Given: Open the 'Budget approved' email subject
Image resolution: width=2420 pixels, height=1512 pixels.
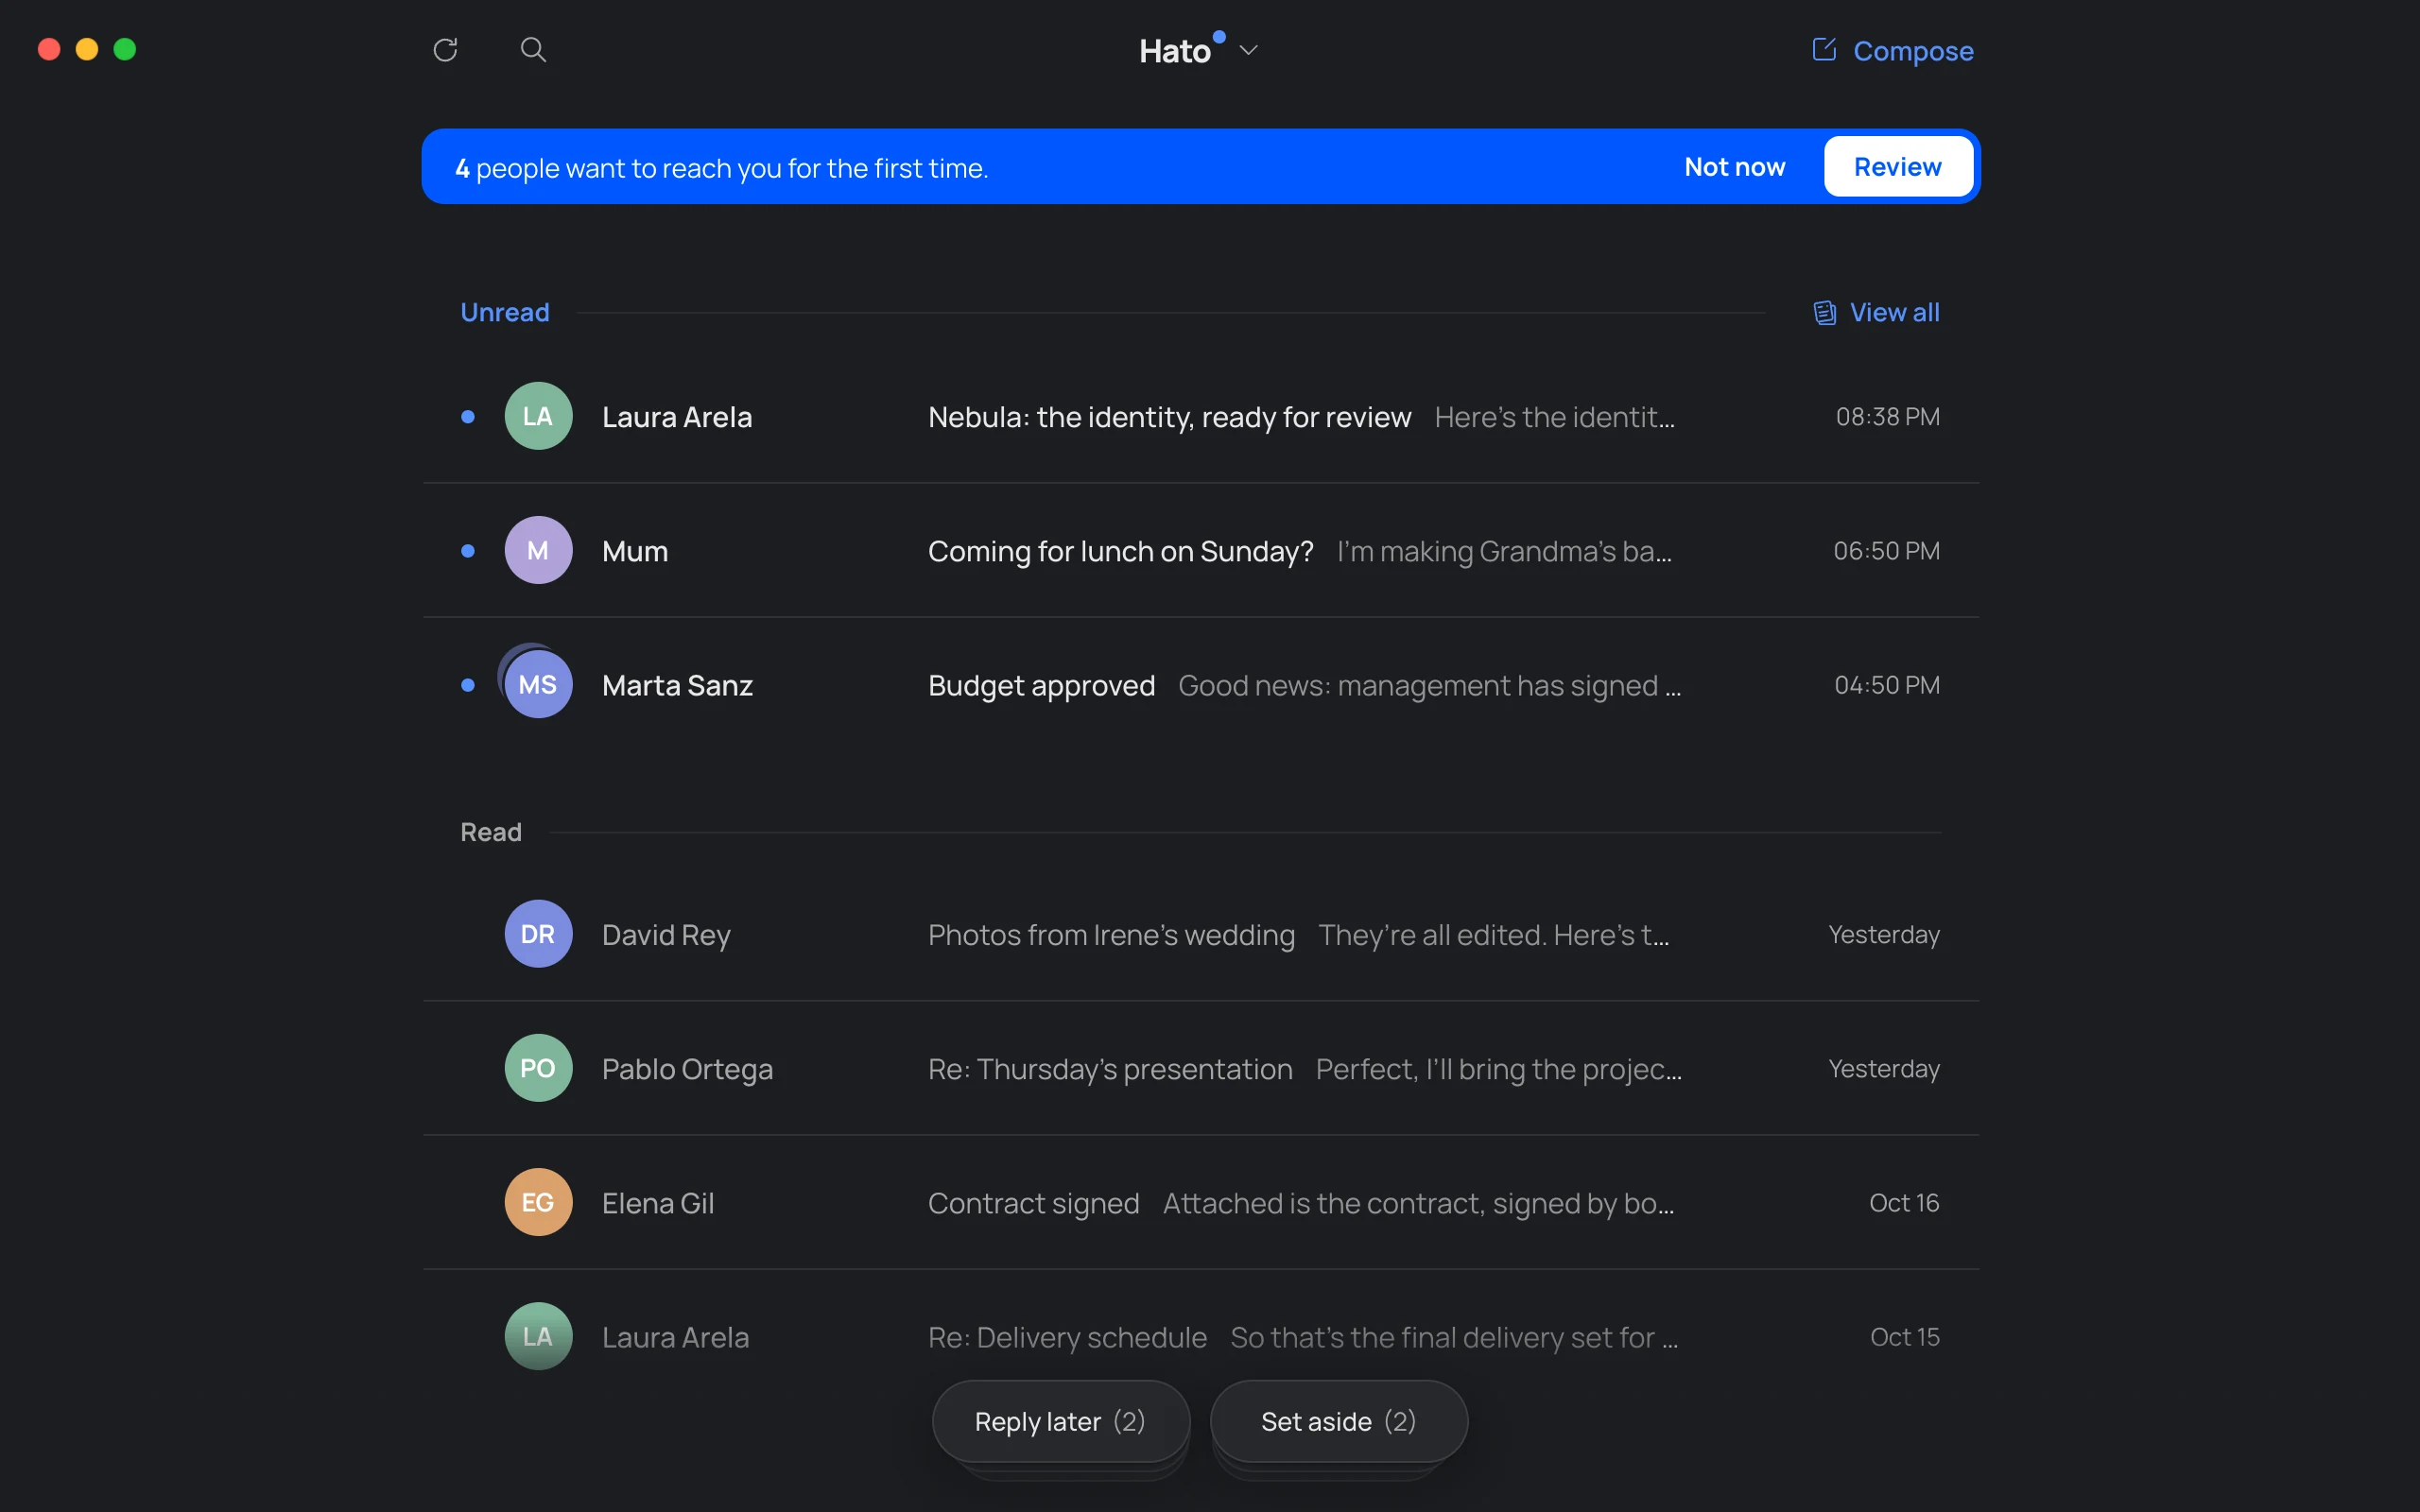Looking at the screenshot, I should pos(1041,685).
